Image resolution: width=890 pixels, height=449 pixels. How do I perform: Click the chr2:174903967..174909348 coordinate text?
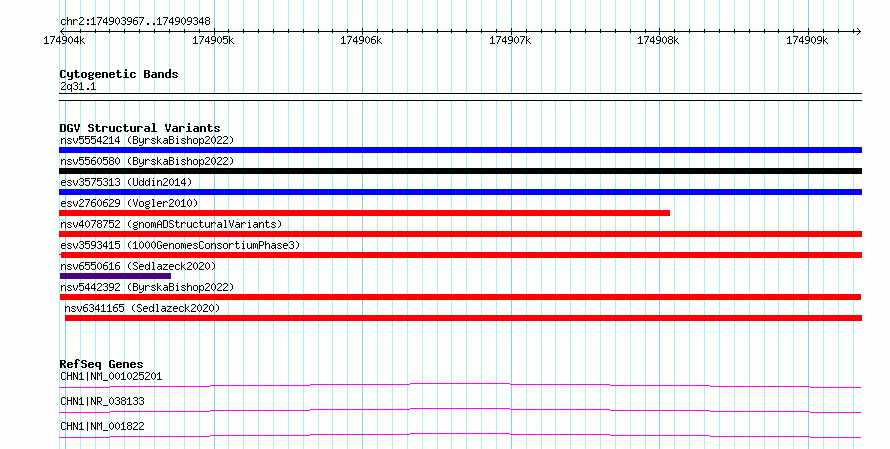[x=135, y=22]
